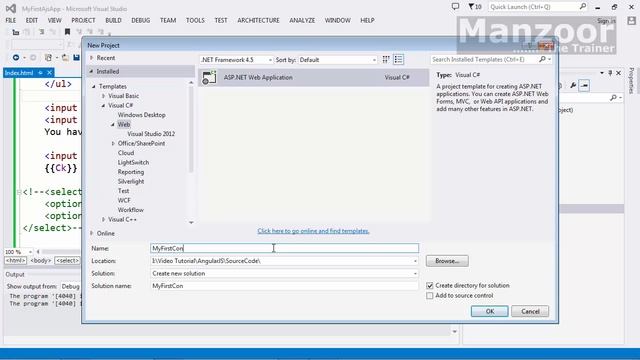Screen dimensions: 640x360
Task: Click the Browse... button
Action: 447,261
